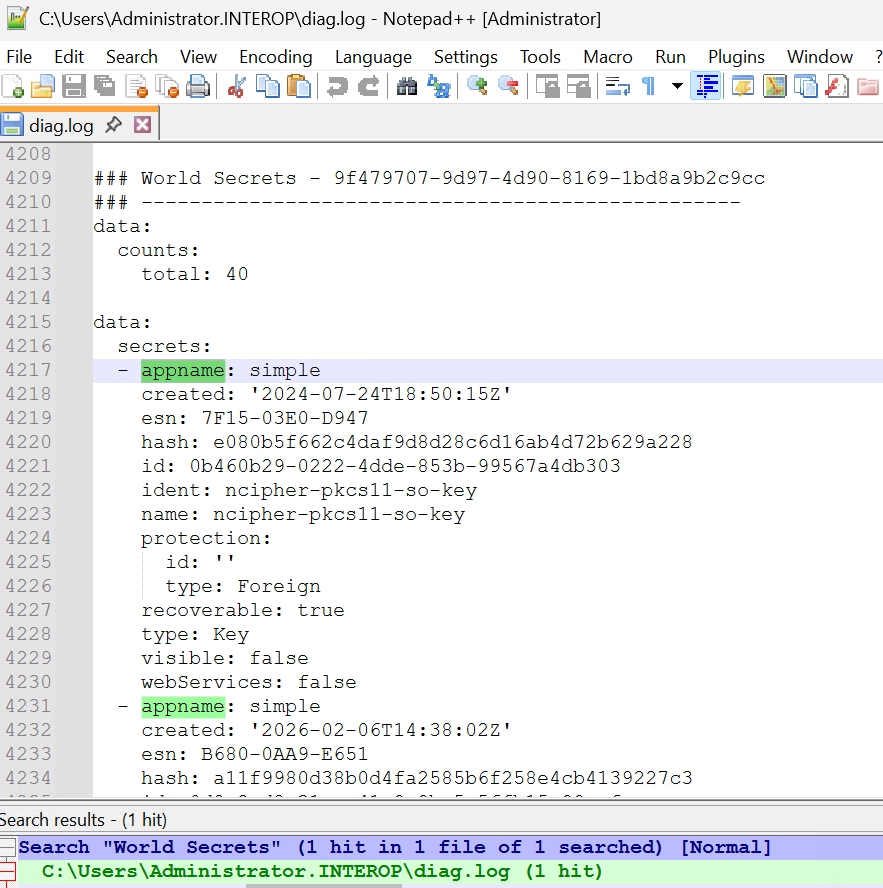Collapse the diag.log (1 hit) result node
The image size is (883, 888).
(x=7, y=871)
